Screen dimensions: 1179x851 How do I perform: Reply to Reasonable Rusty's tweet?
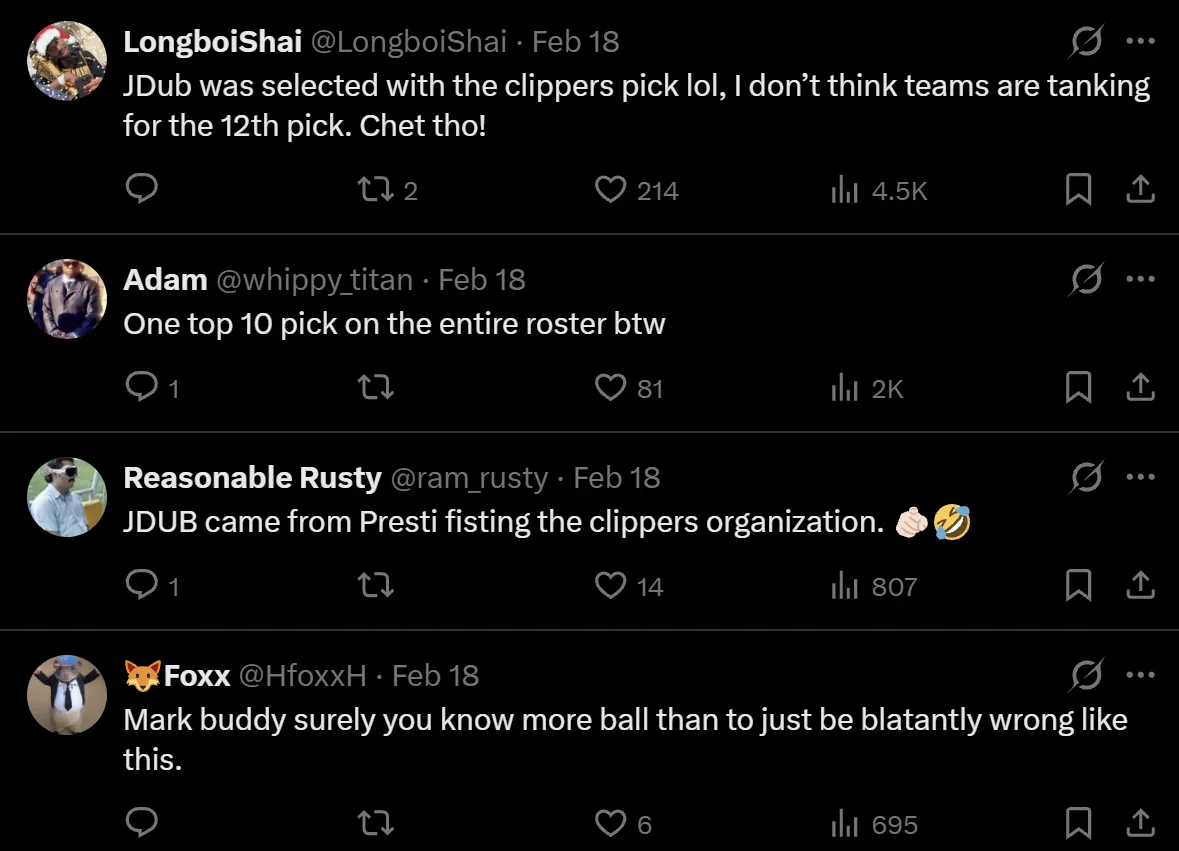tap(142, 585)
